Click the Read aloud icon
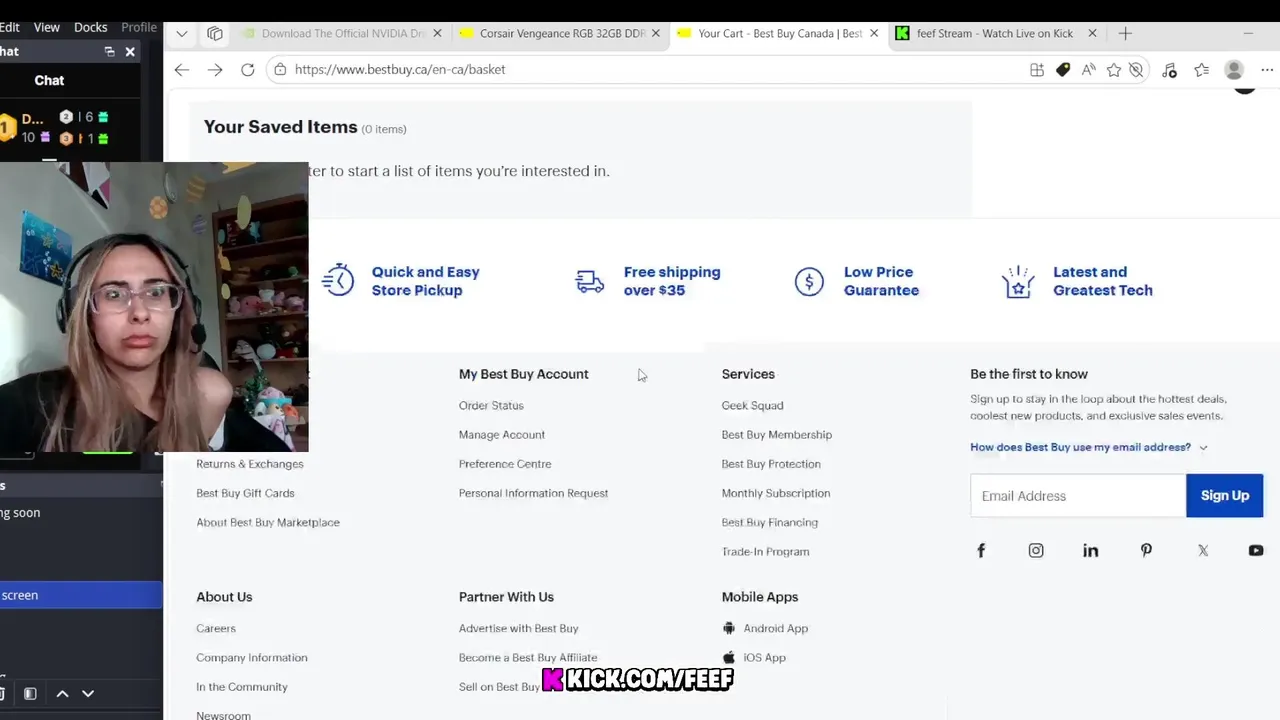The height and width of the screenshot is (720, 1280). (1088, 69)
